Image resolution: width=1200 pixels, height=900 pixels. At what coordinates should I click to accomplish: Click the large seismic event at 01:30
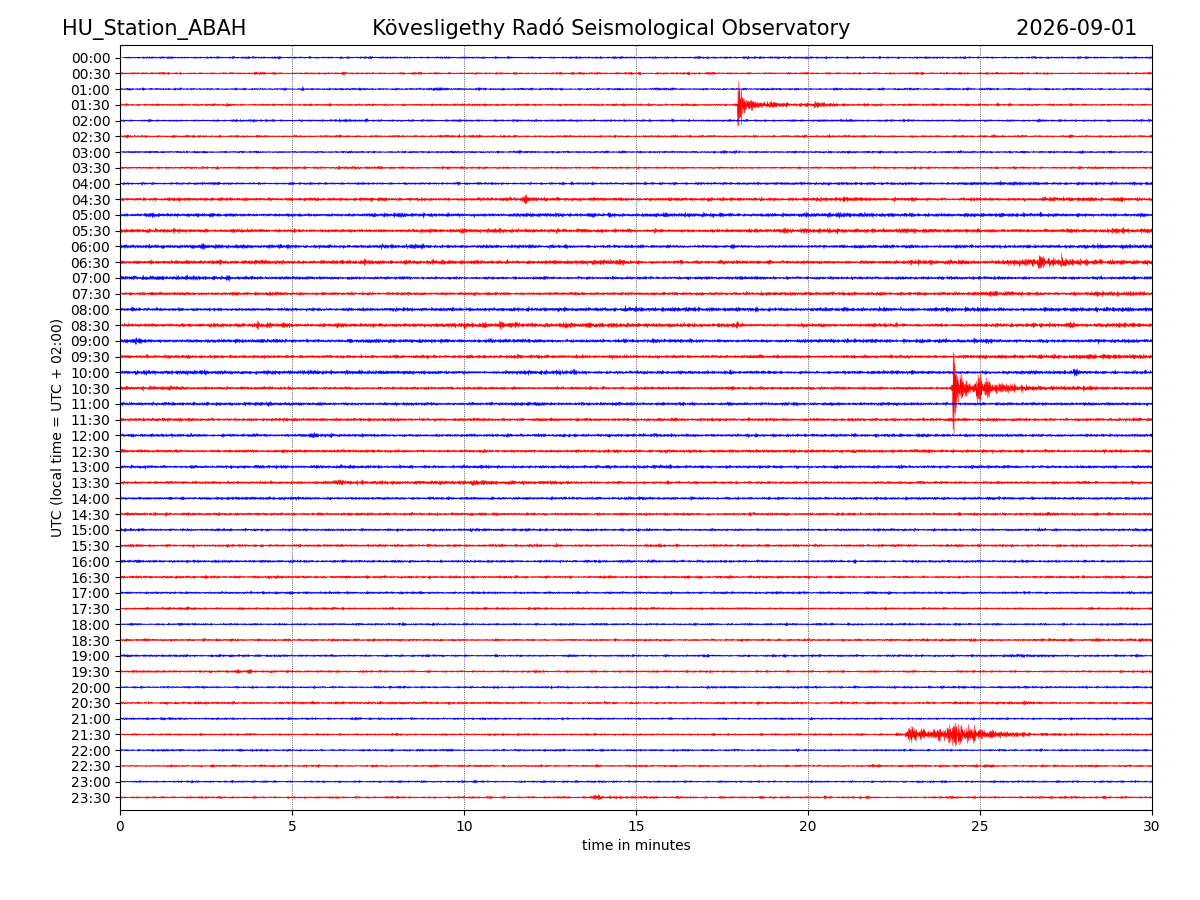(760, 104)
